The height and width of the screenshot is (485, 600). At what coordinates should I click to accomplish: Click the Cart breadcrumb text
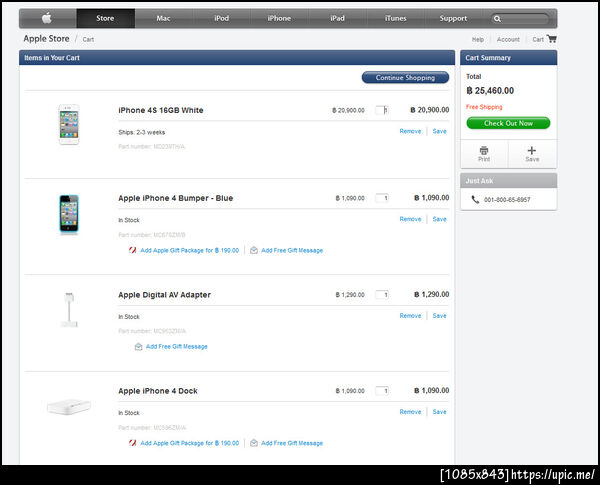(x=88, y=39)
